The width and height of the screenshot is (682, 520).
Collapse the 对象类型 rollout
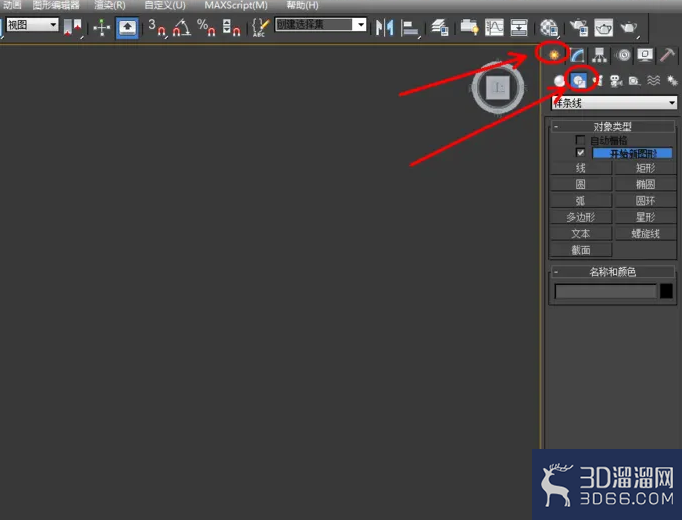coord(612,127)
